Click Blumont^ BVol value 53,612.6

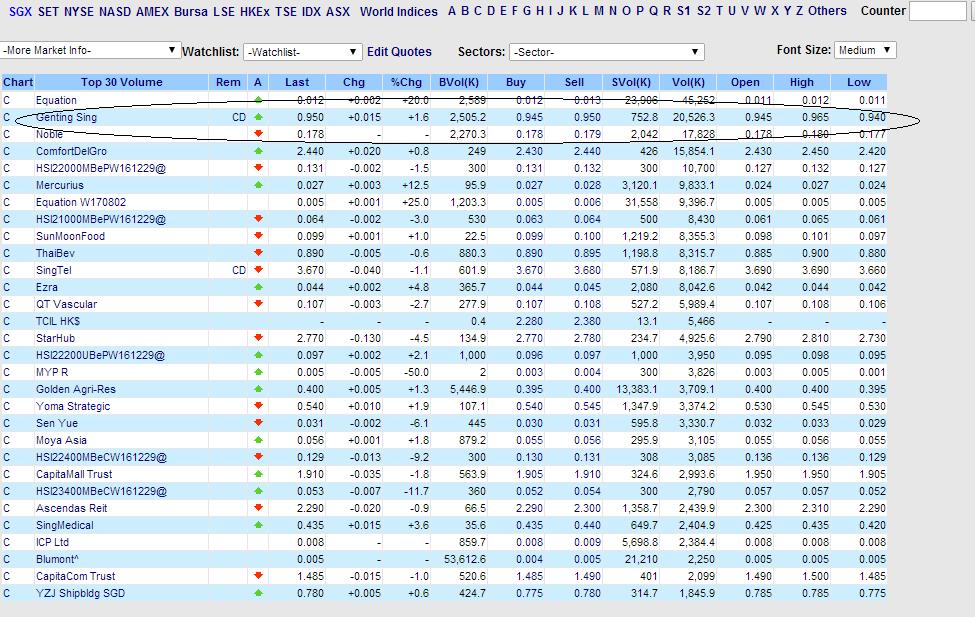(464, 559)
